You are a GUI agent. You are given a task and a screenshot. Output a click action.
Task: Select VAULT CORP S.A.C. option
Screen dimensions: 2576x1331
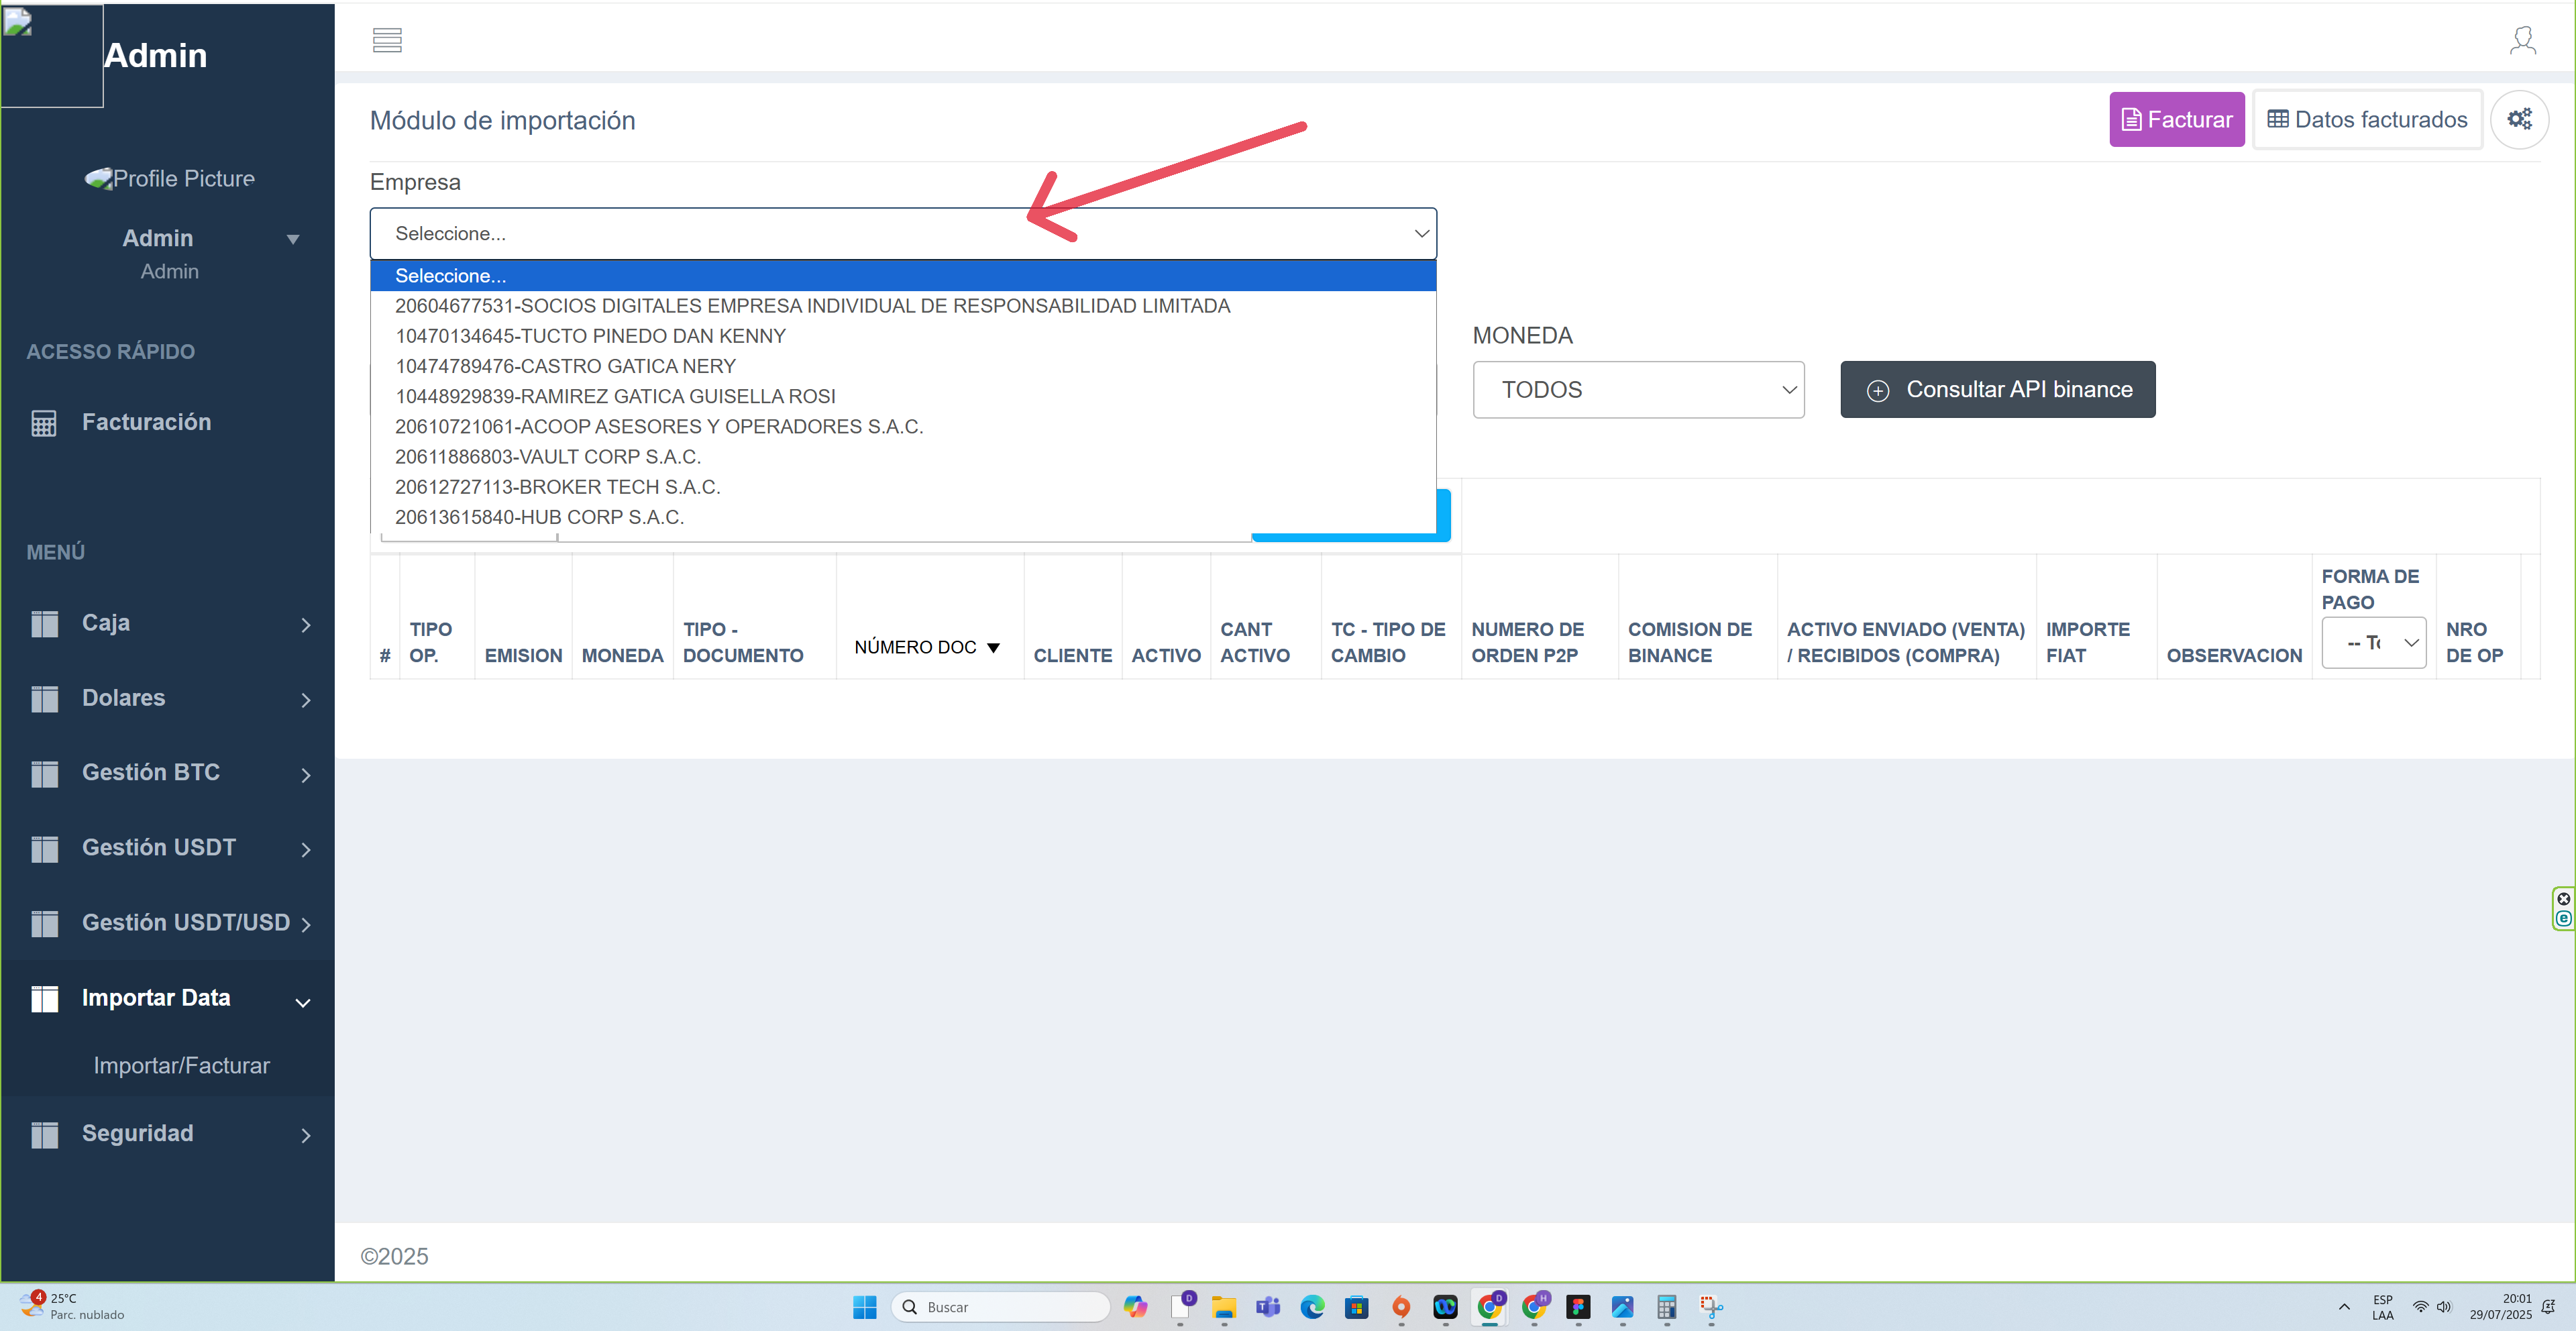547,457
